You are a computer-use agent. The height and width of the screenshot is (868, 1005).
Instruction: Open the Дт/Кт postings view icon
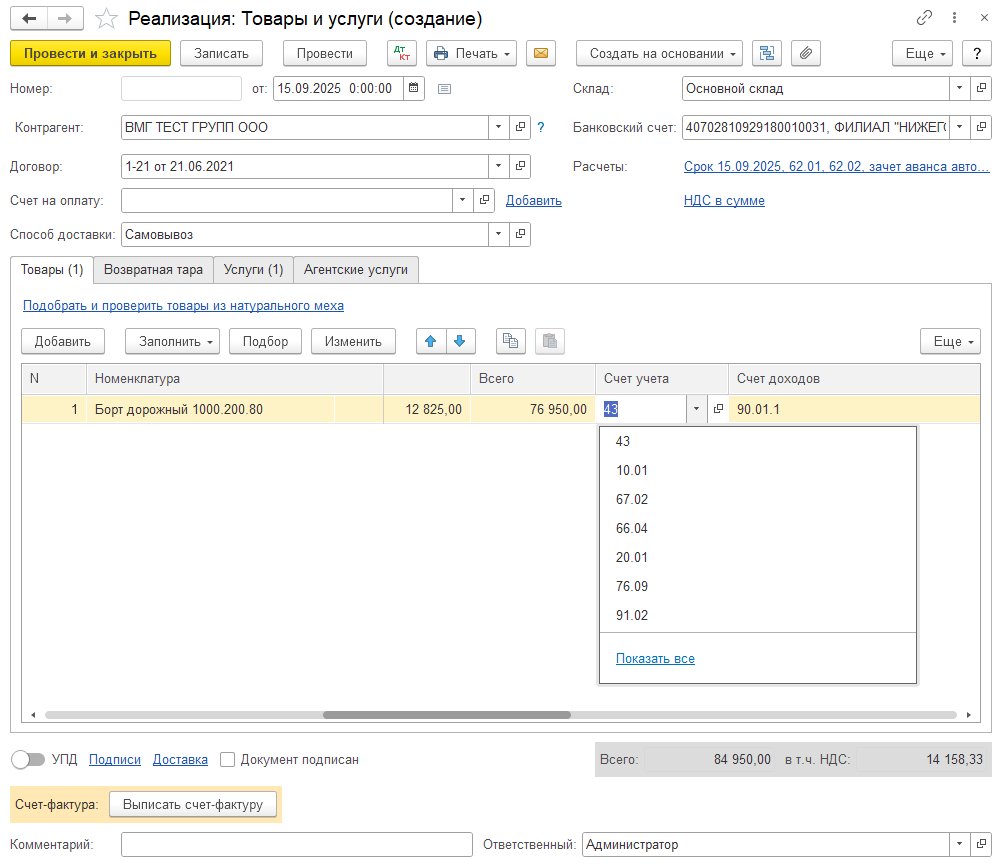(x=402, y=53)
